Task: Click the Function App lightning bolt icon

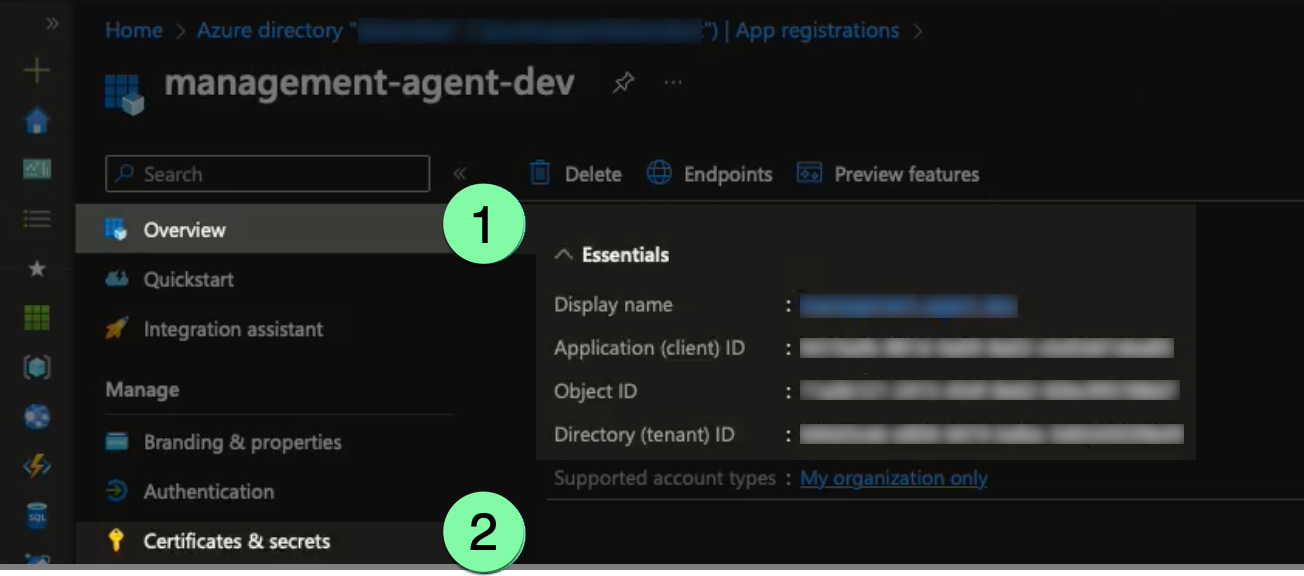Action: [x=36, y=466]
